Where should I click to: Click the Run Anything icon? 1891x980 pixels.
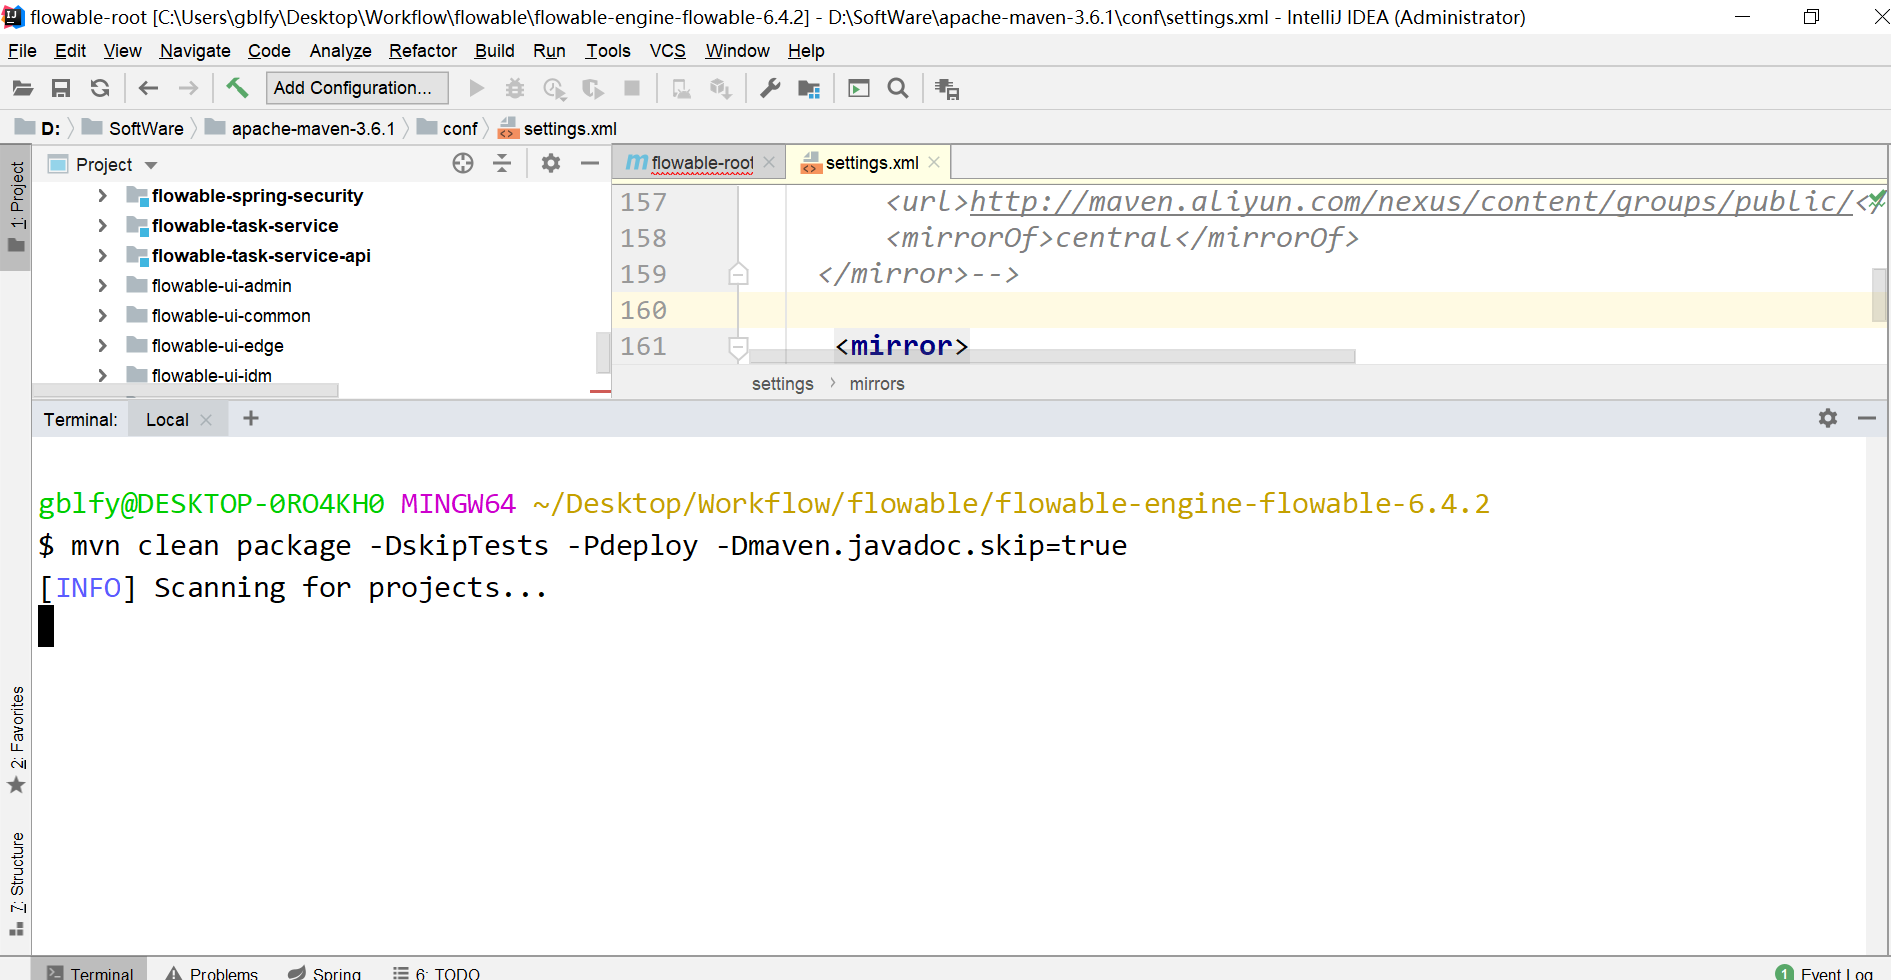click(x=859, y=88)
